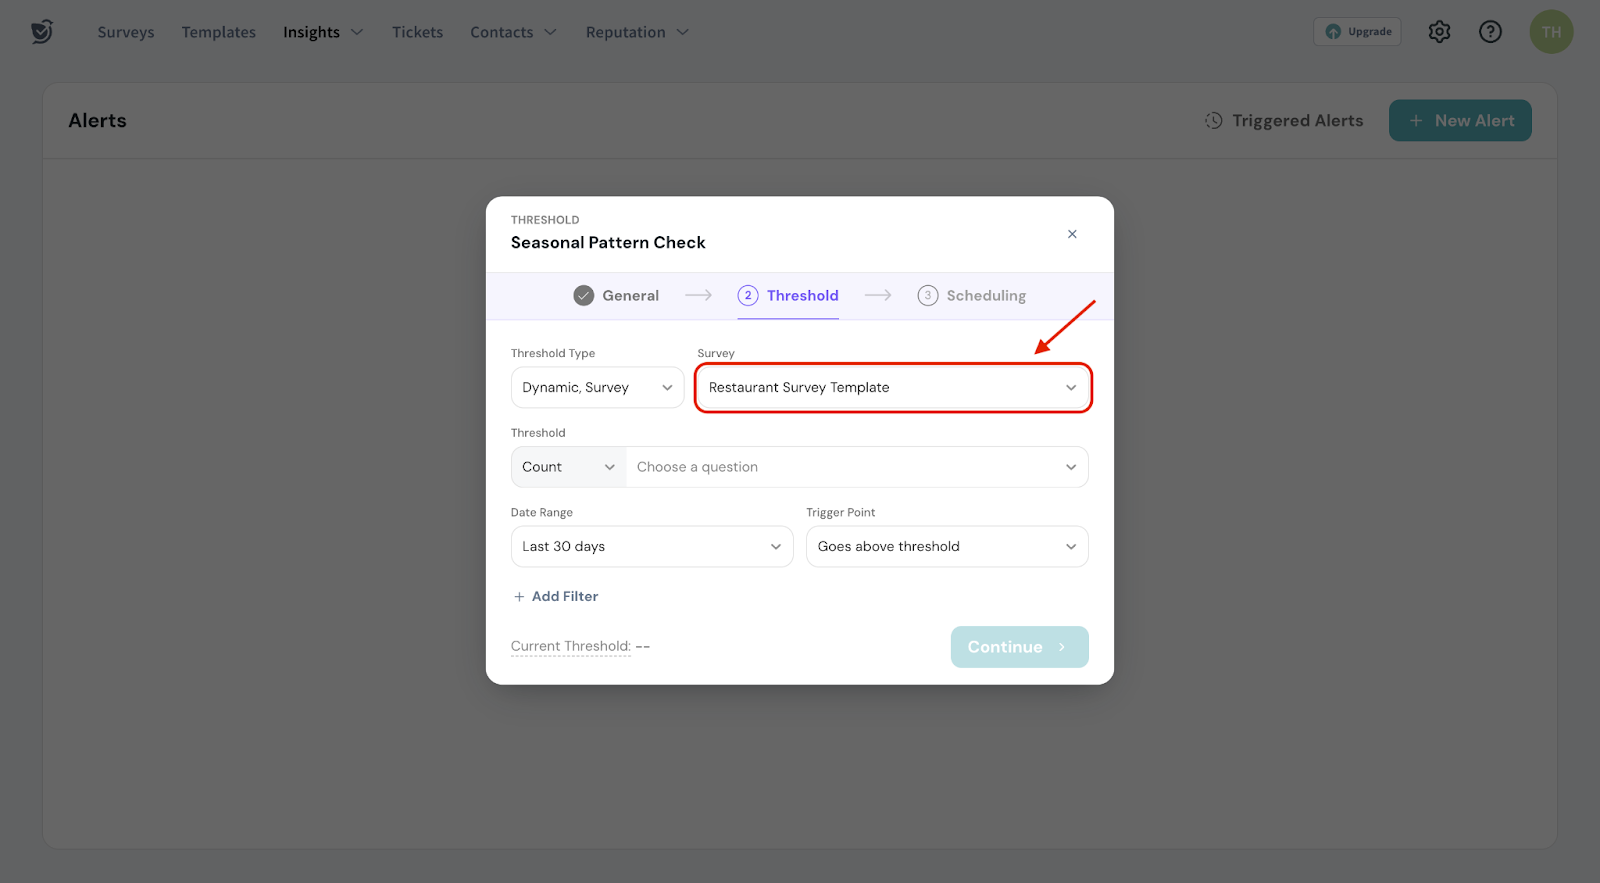The height and width of the screenshot is (883, 1600).
Task: Click the TH user avatar
Action: 1551,32
